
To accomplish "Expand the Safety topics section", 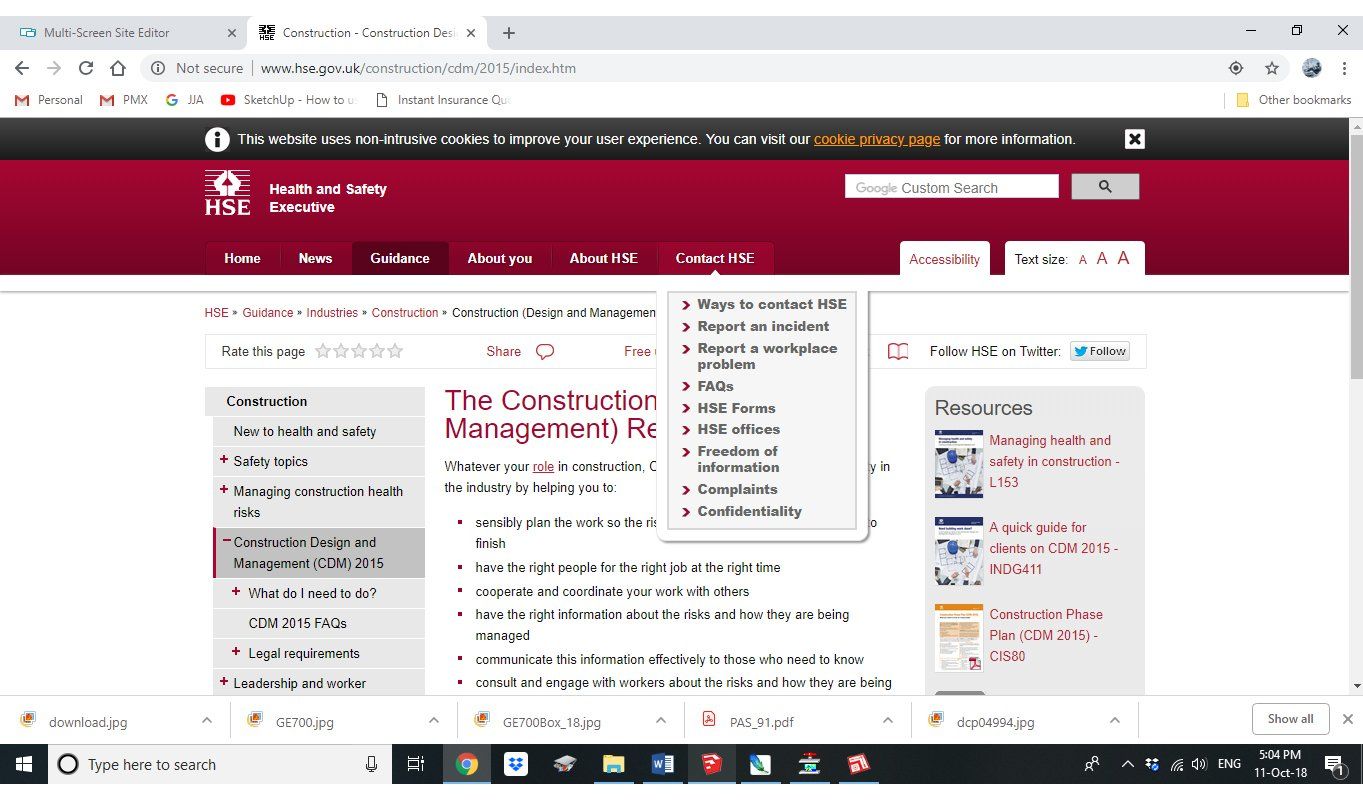I will 224,460.
